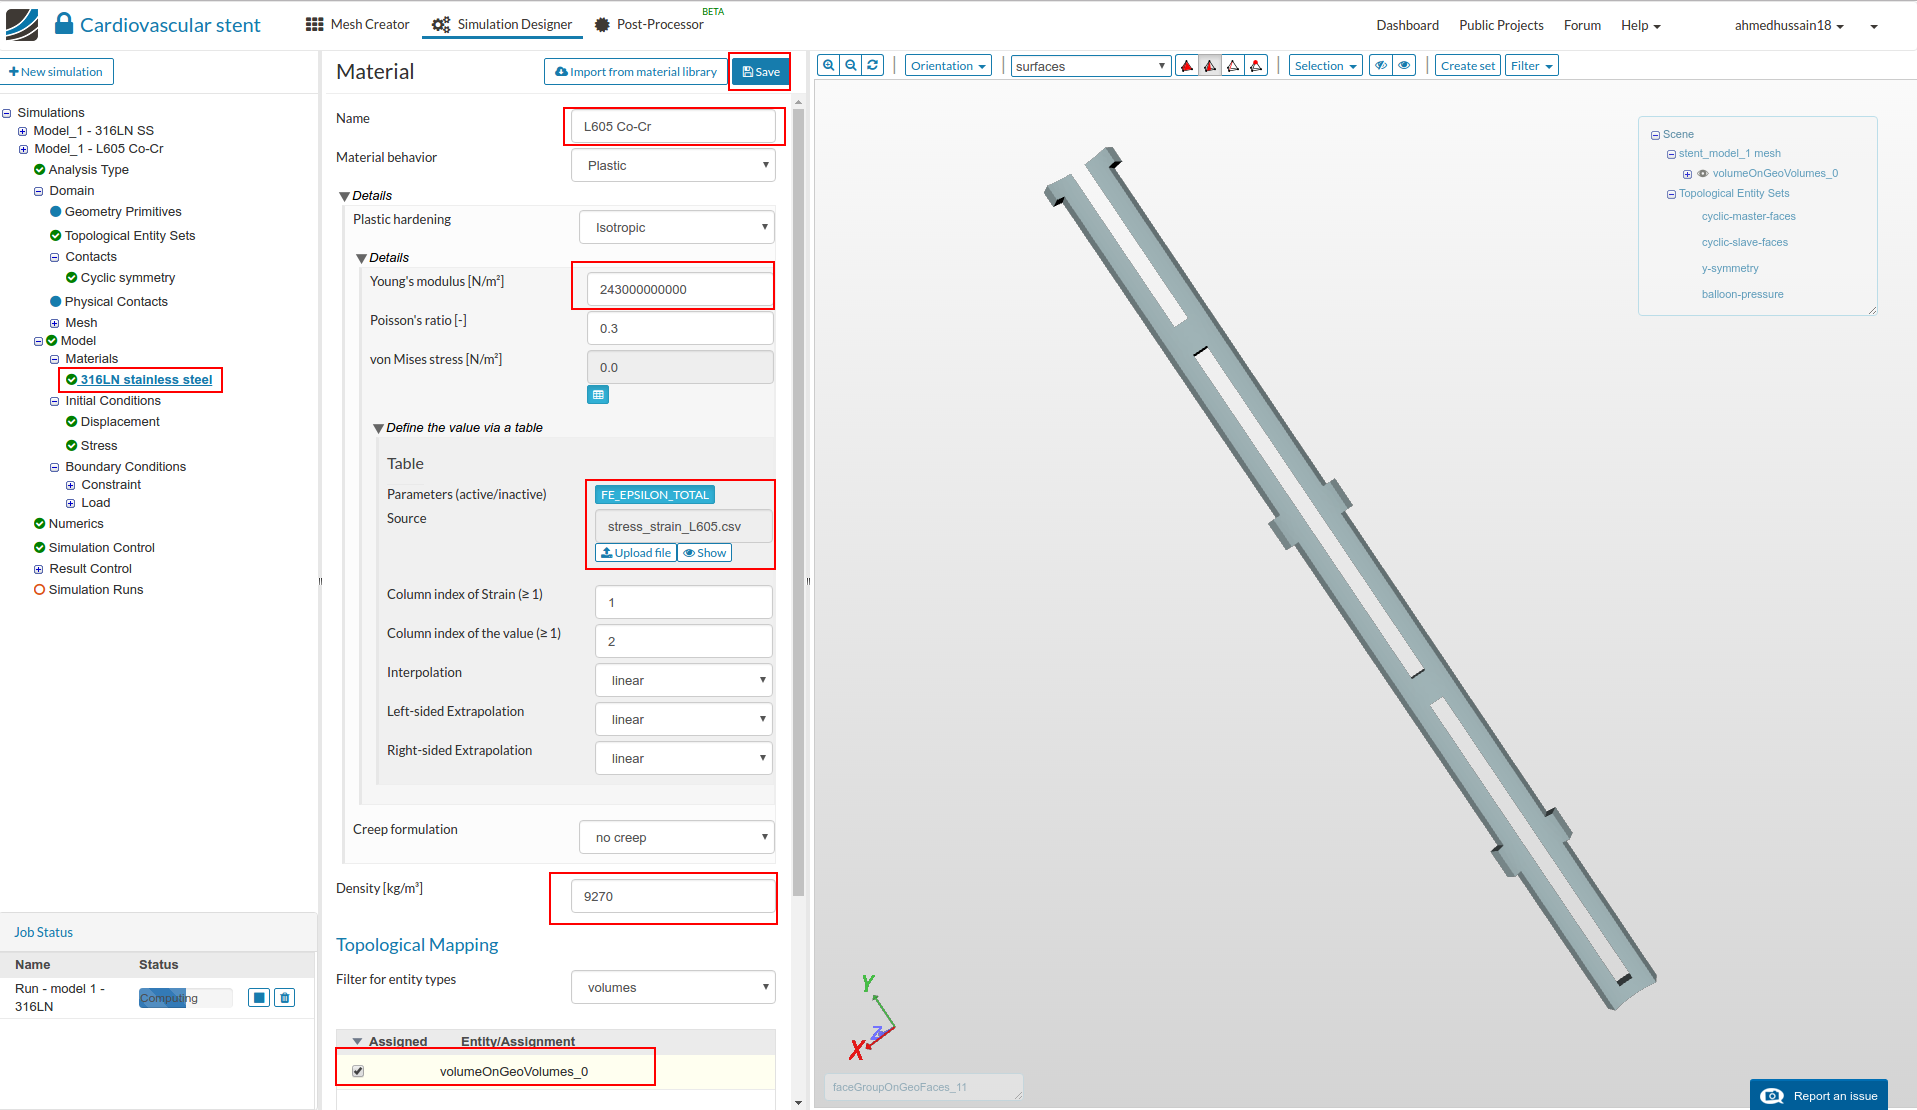Screen dimensions: 1917x1110
Task: Click Upload file button
Action: tap(636, 553)
